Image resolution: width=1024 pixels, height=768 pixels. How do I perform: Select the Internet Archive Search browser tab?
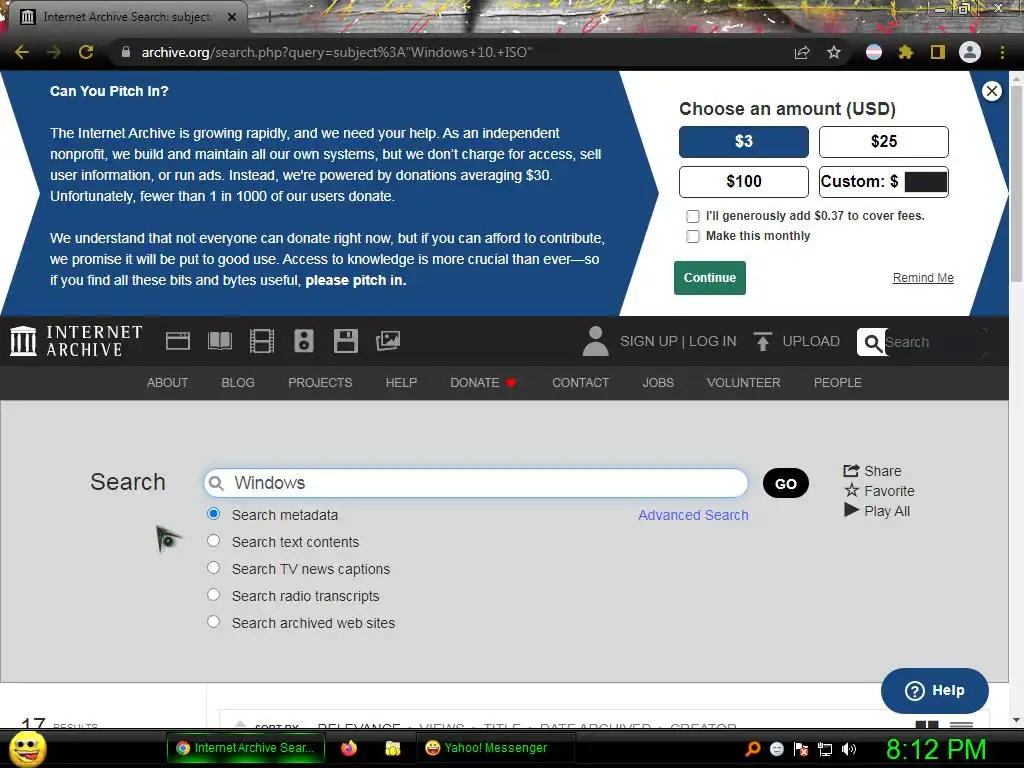[x=127, y=17]
